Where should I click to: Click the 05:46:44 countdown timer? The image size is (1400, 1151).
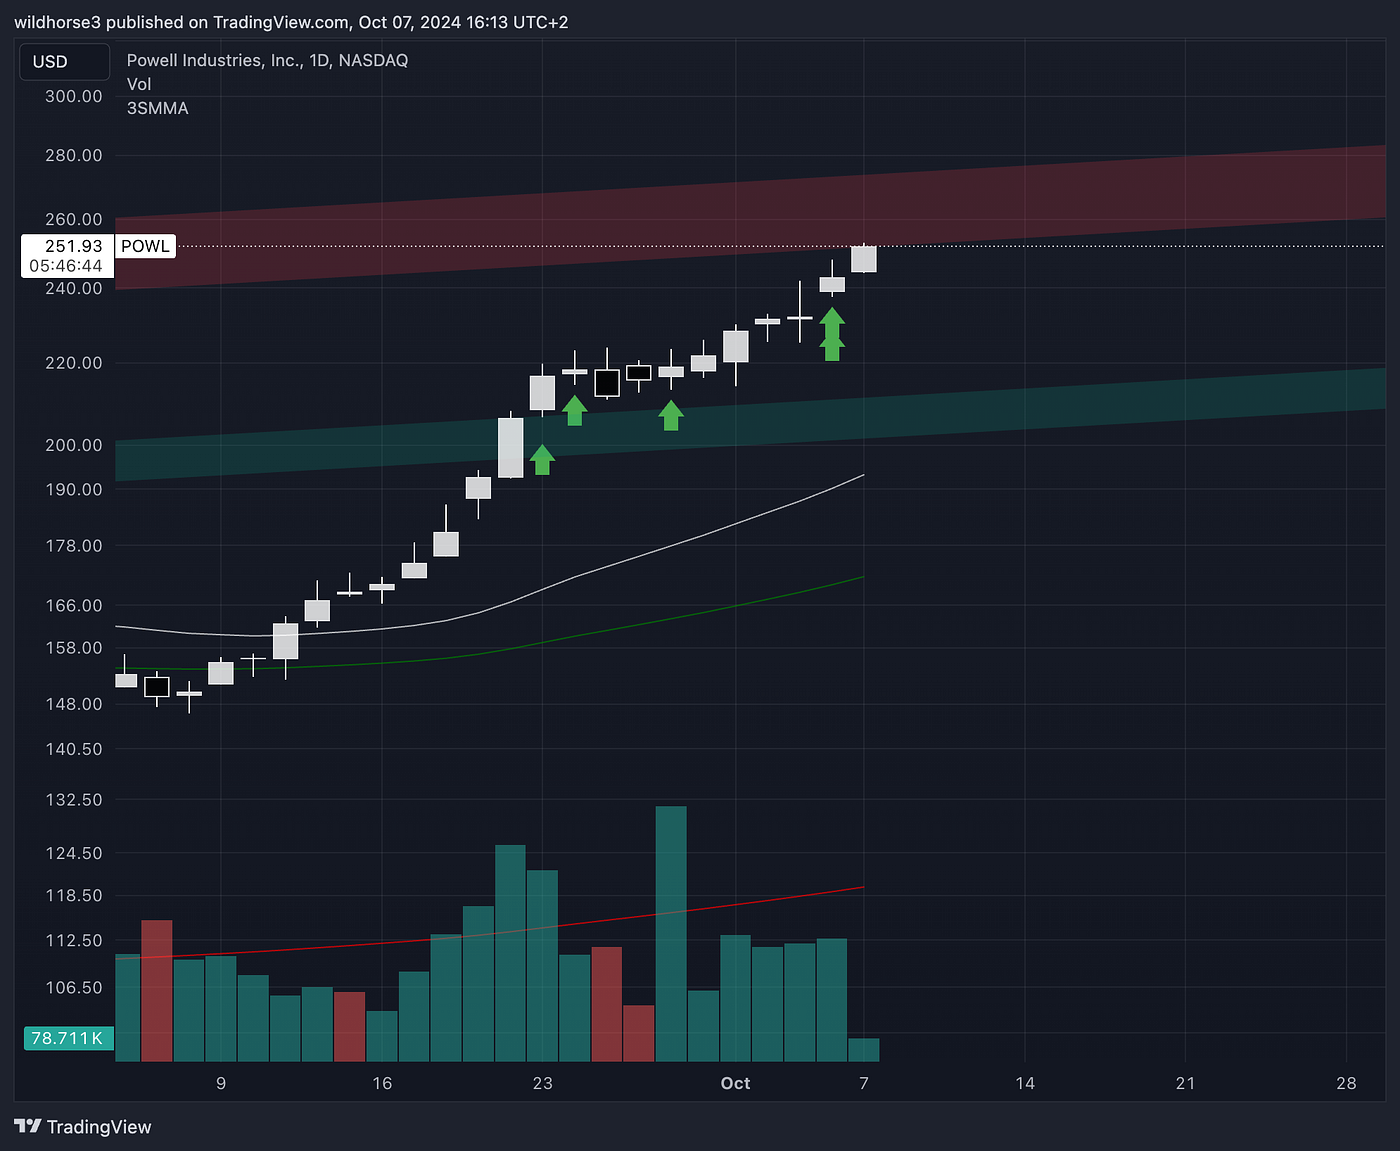[66, 266]
